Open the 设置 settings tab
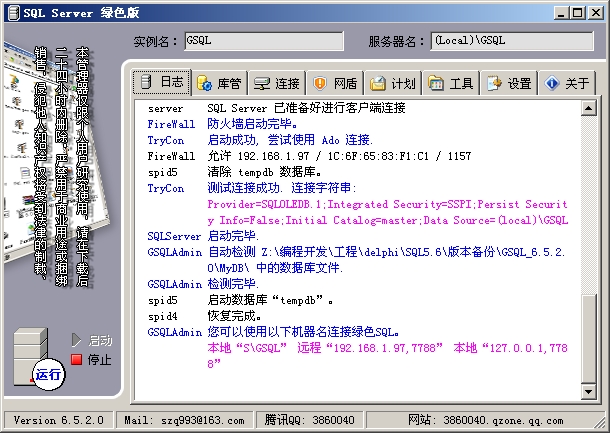This screenshot has height=433, width=610. coord(509,83)
